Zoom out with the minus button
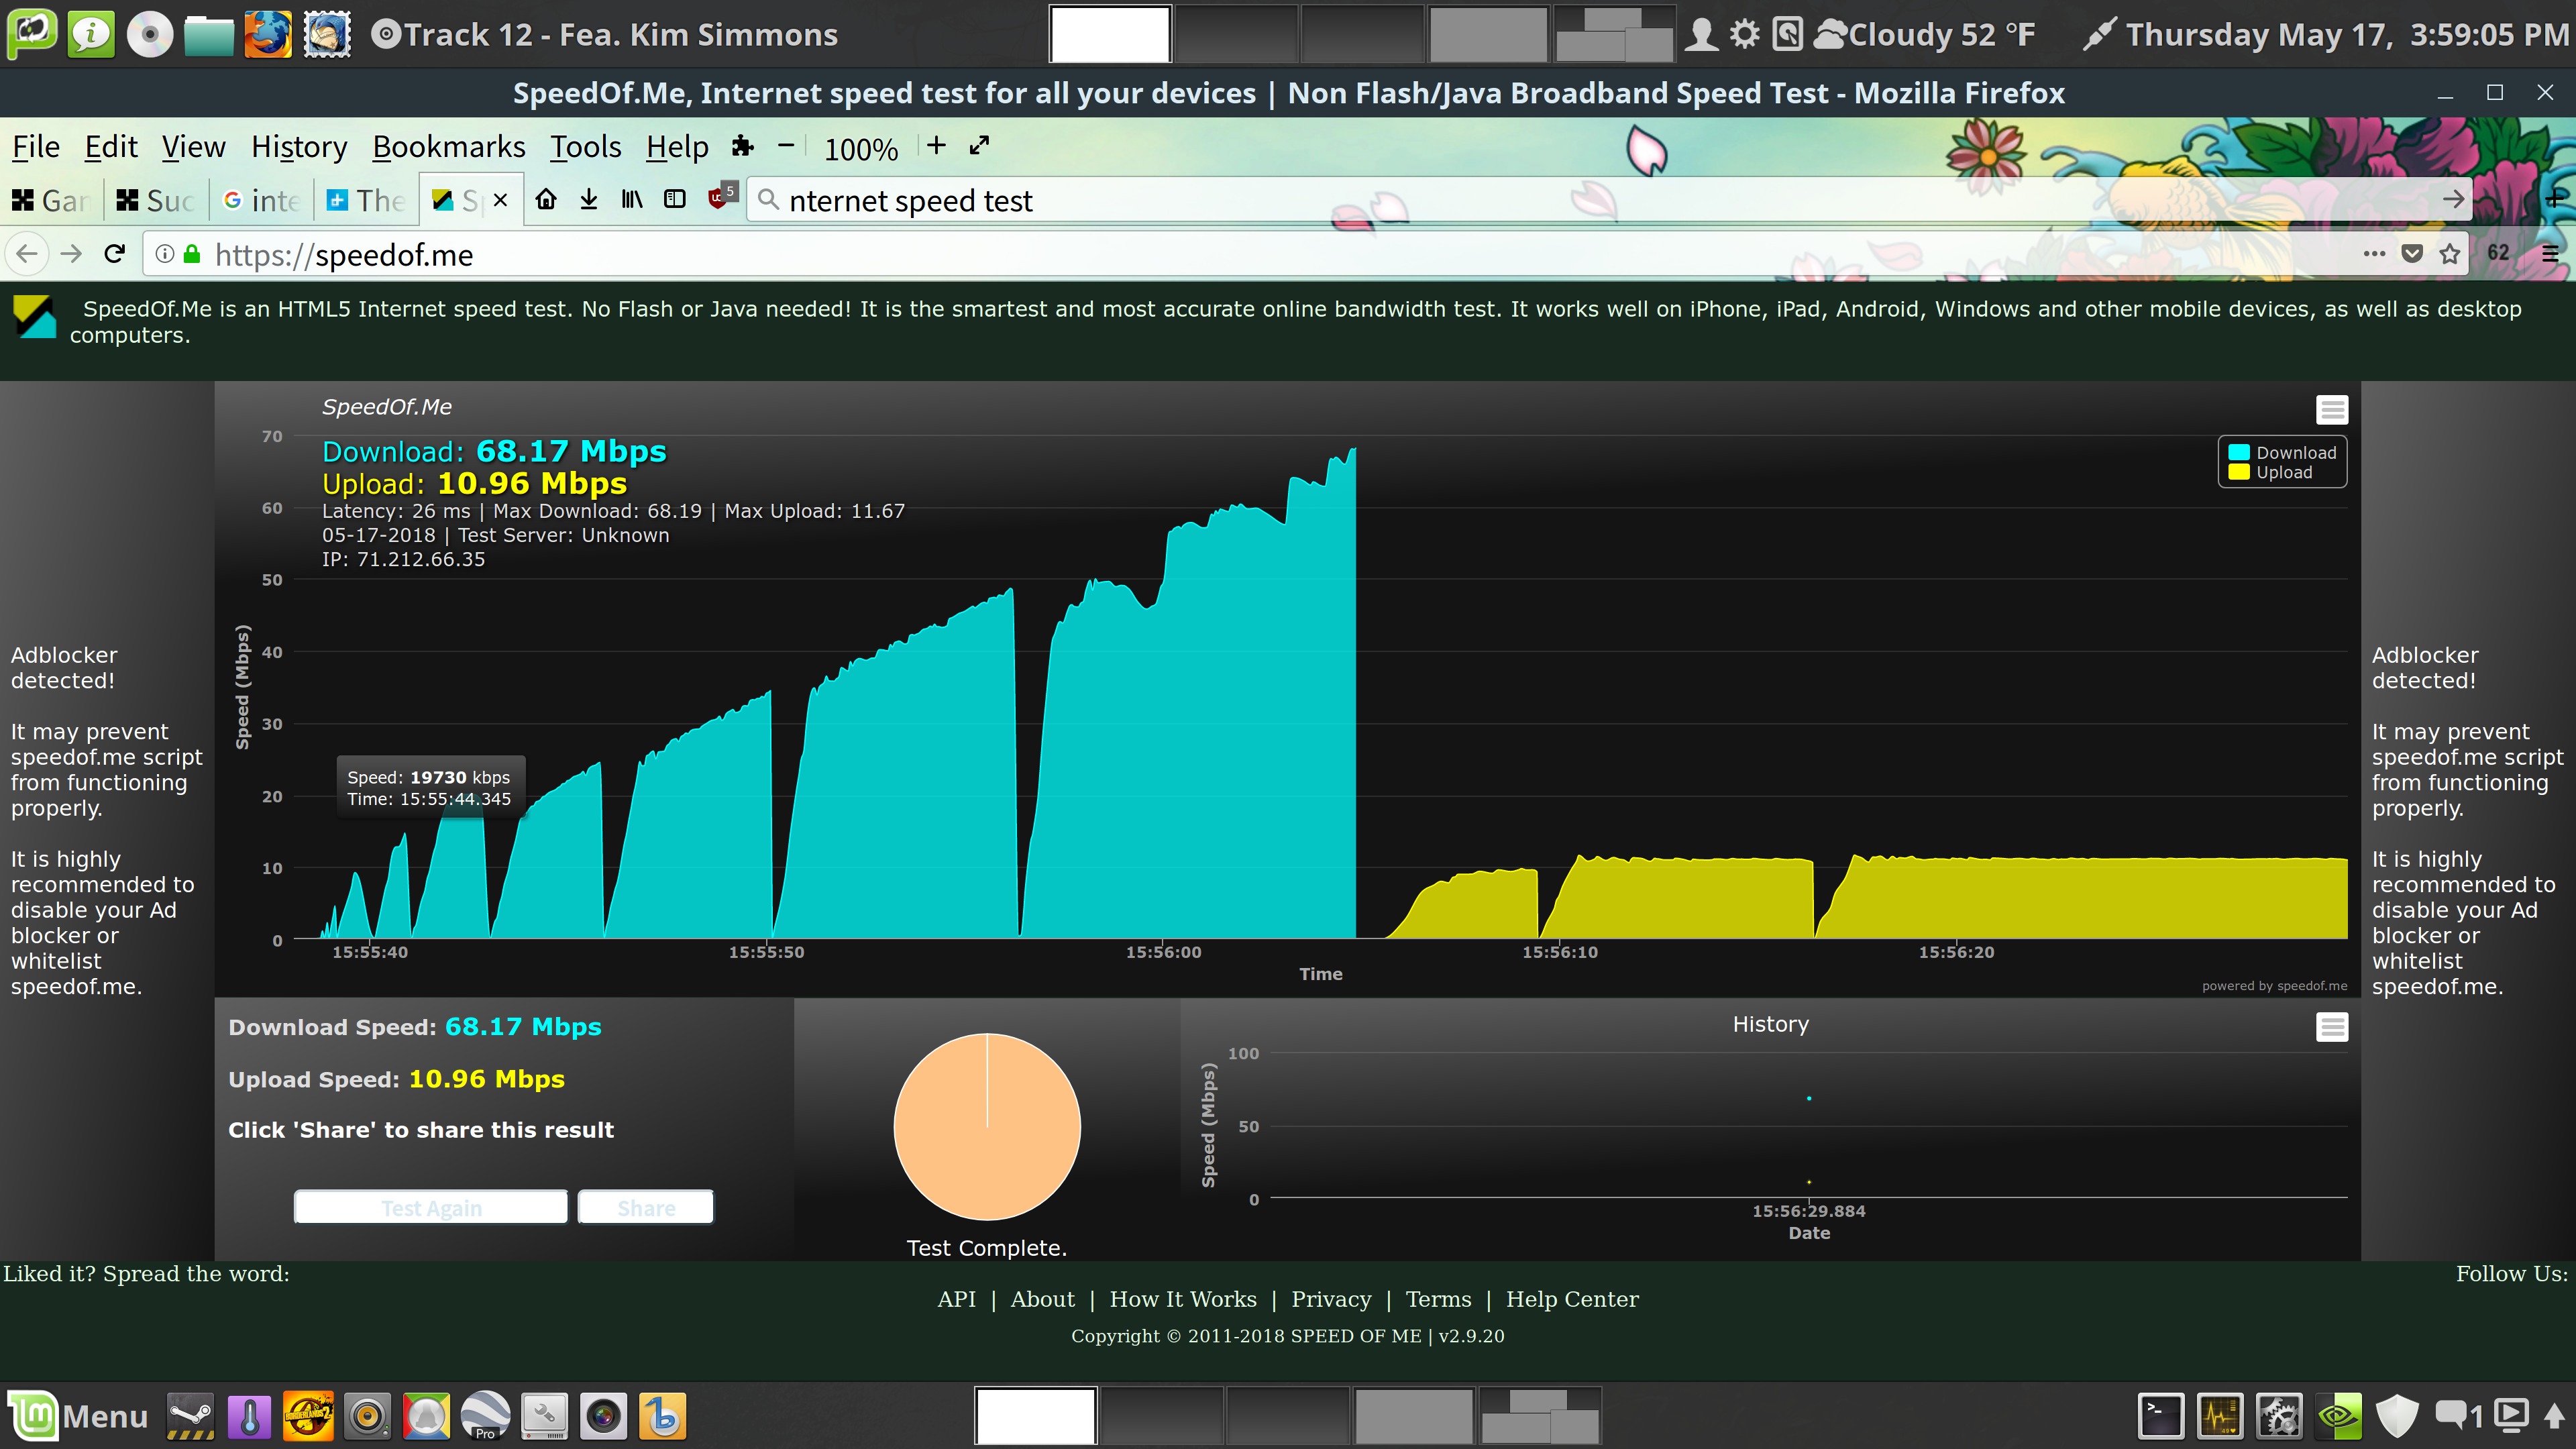This screenshot has width=2576, height=1449. point(786,146)
